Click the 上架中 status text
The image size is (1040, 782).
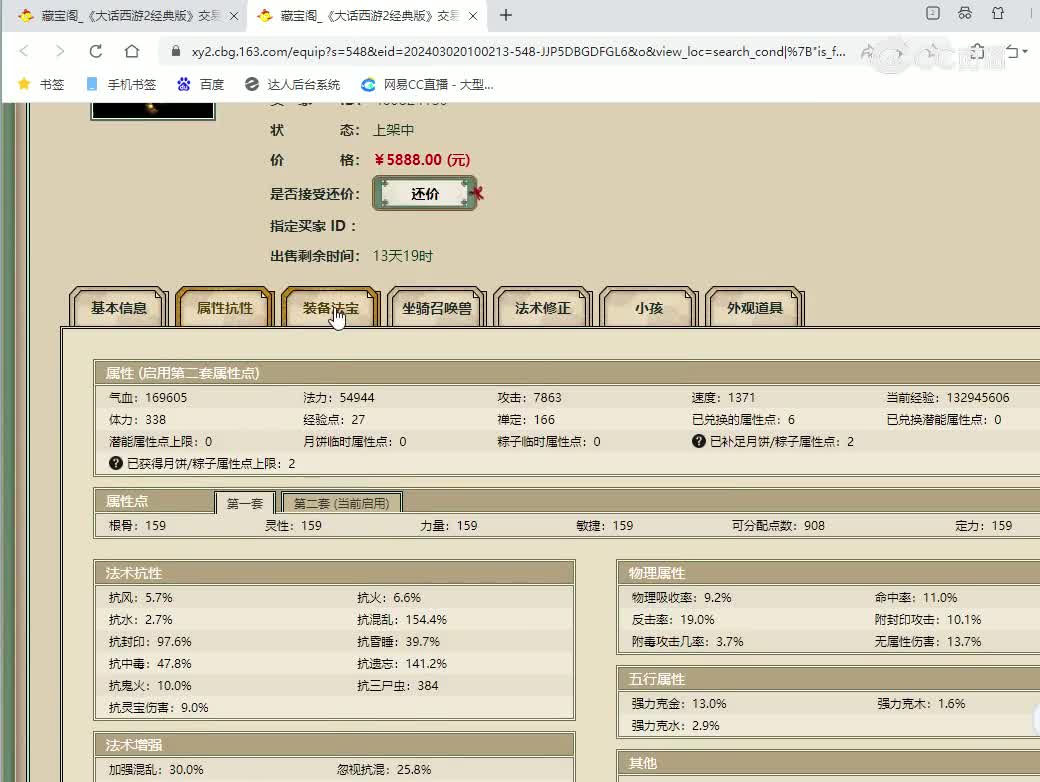(x=393, y=130)
